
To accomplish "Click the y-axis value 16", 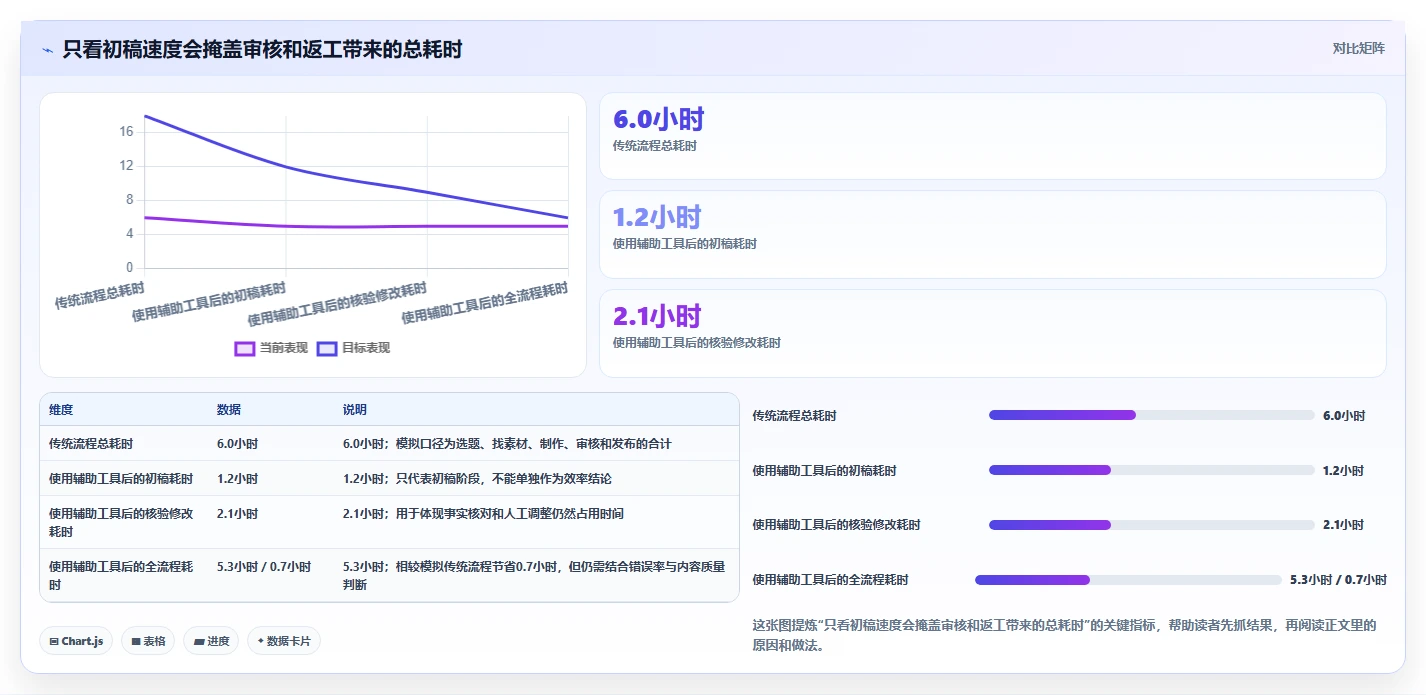I will click(x=126, y=132).
